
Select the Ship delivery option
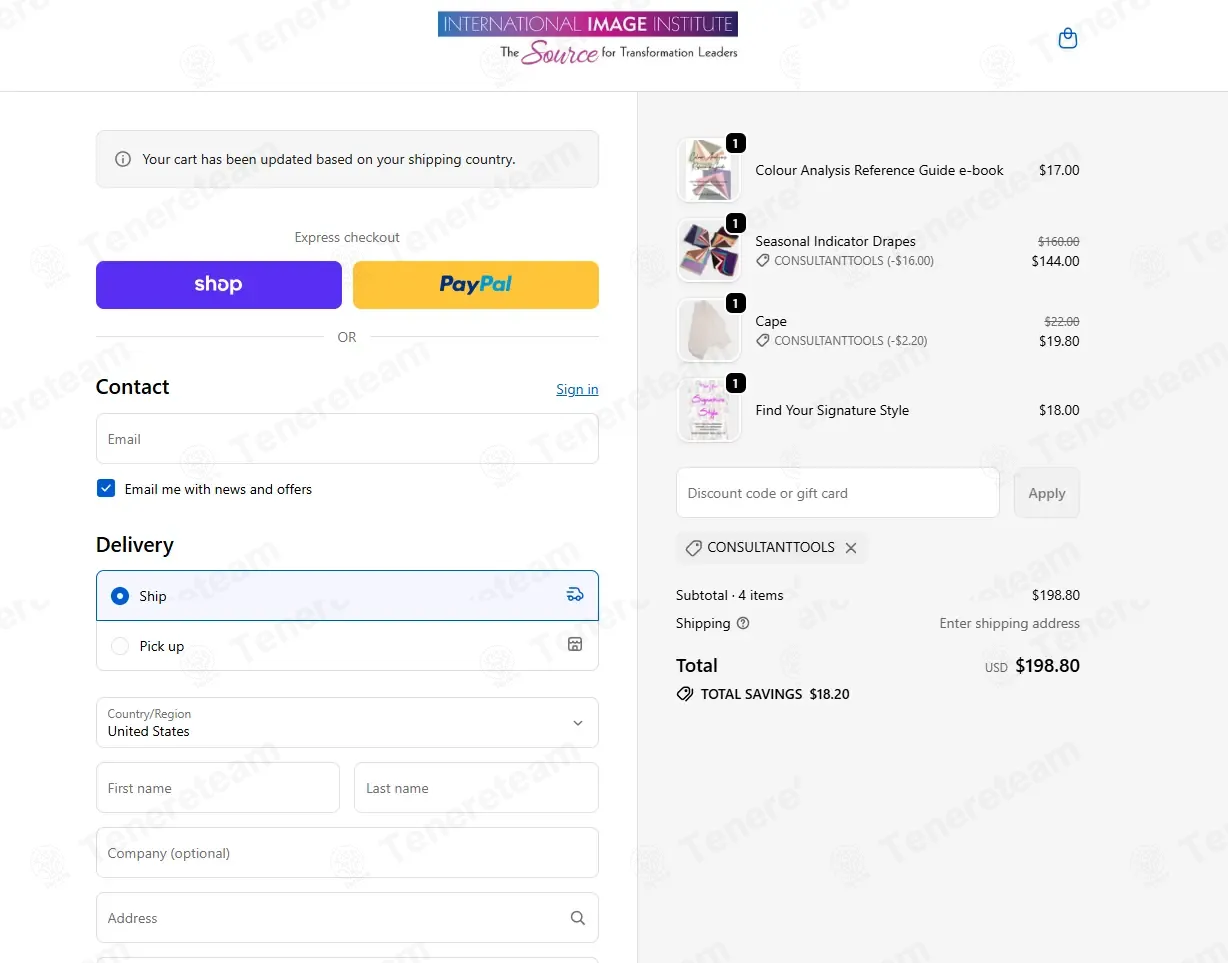coord(347,596)
